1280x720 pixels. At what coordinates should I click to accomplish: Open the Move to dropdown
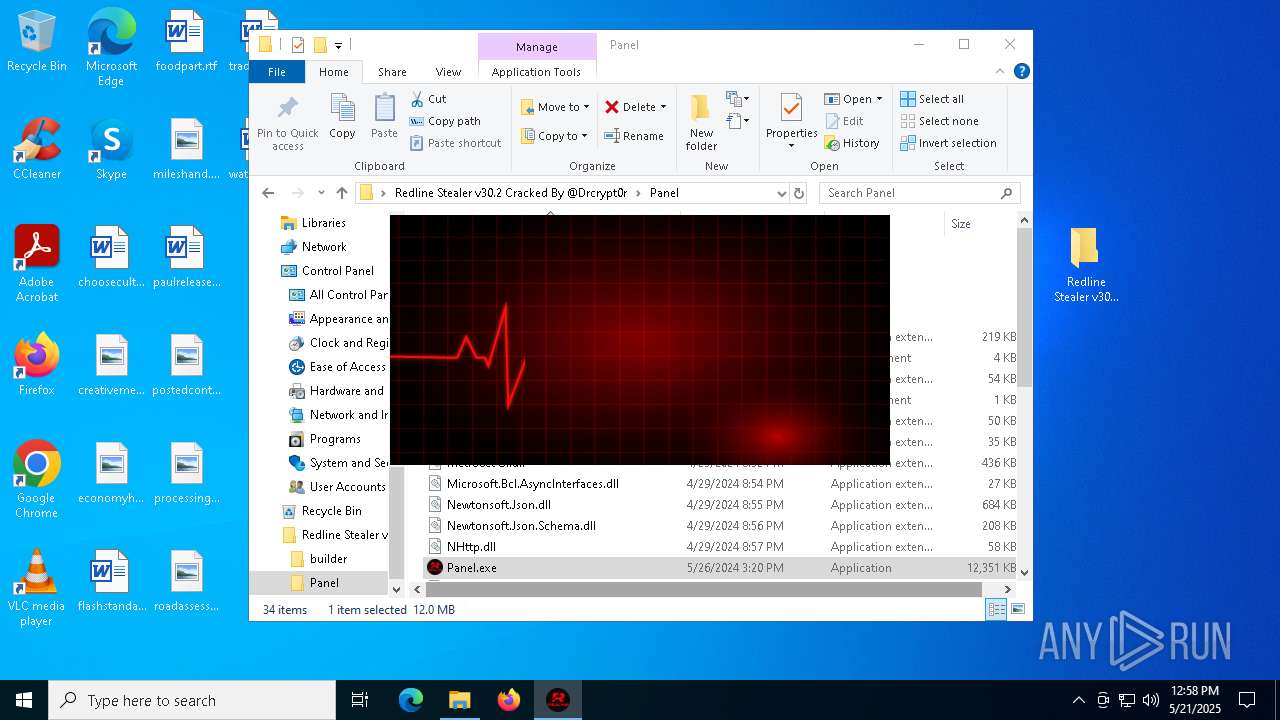pyautogui.click(x=555, y=107)
